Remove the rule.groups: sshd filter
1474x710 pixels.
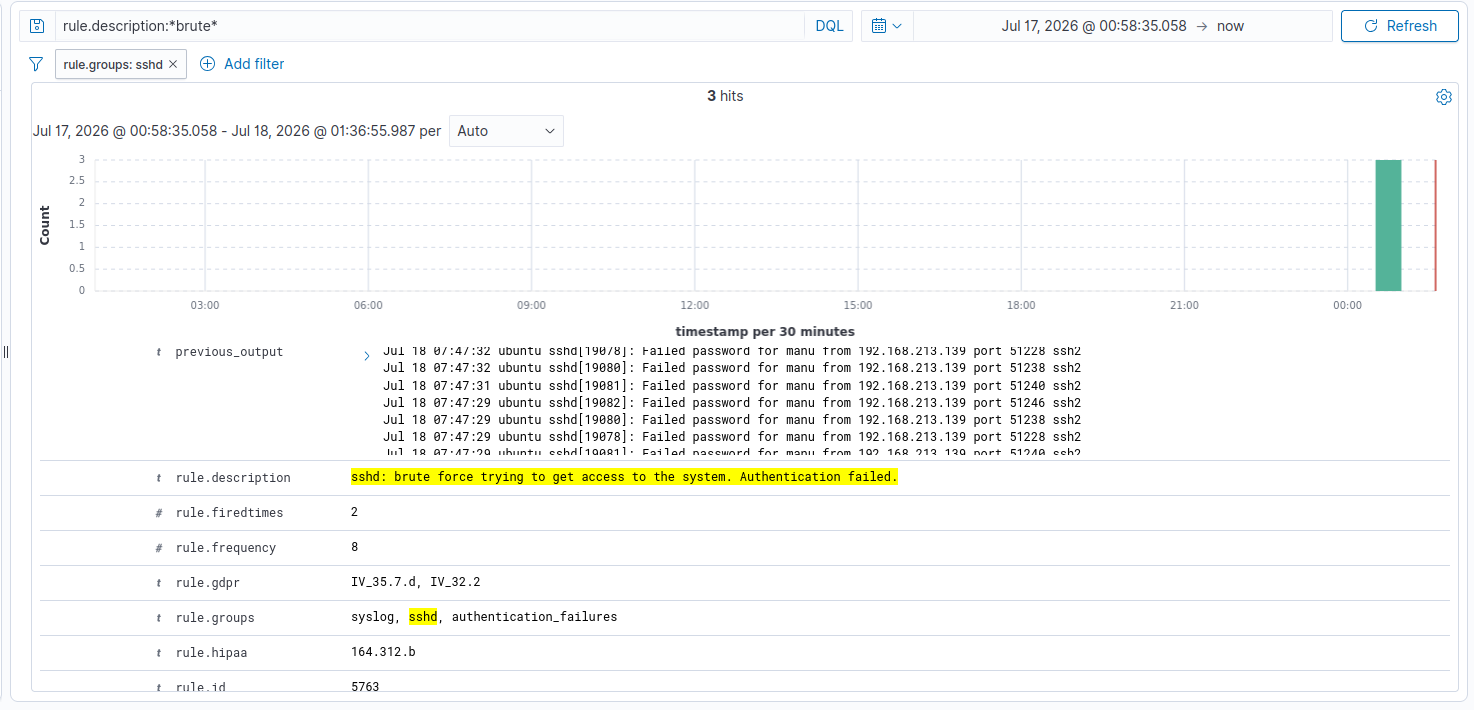point(173,64)
